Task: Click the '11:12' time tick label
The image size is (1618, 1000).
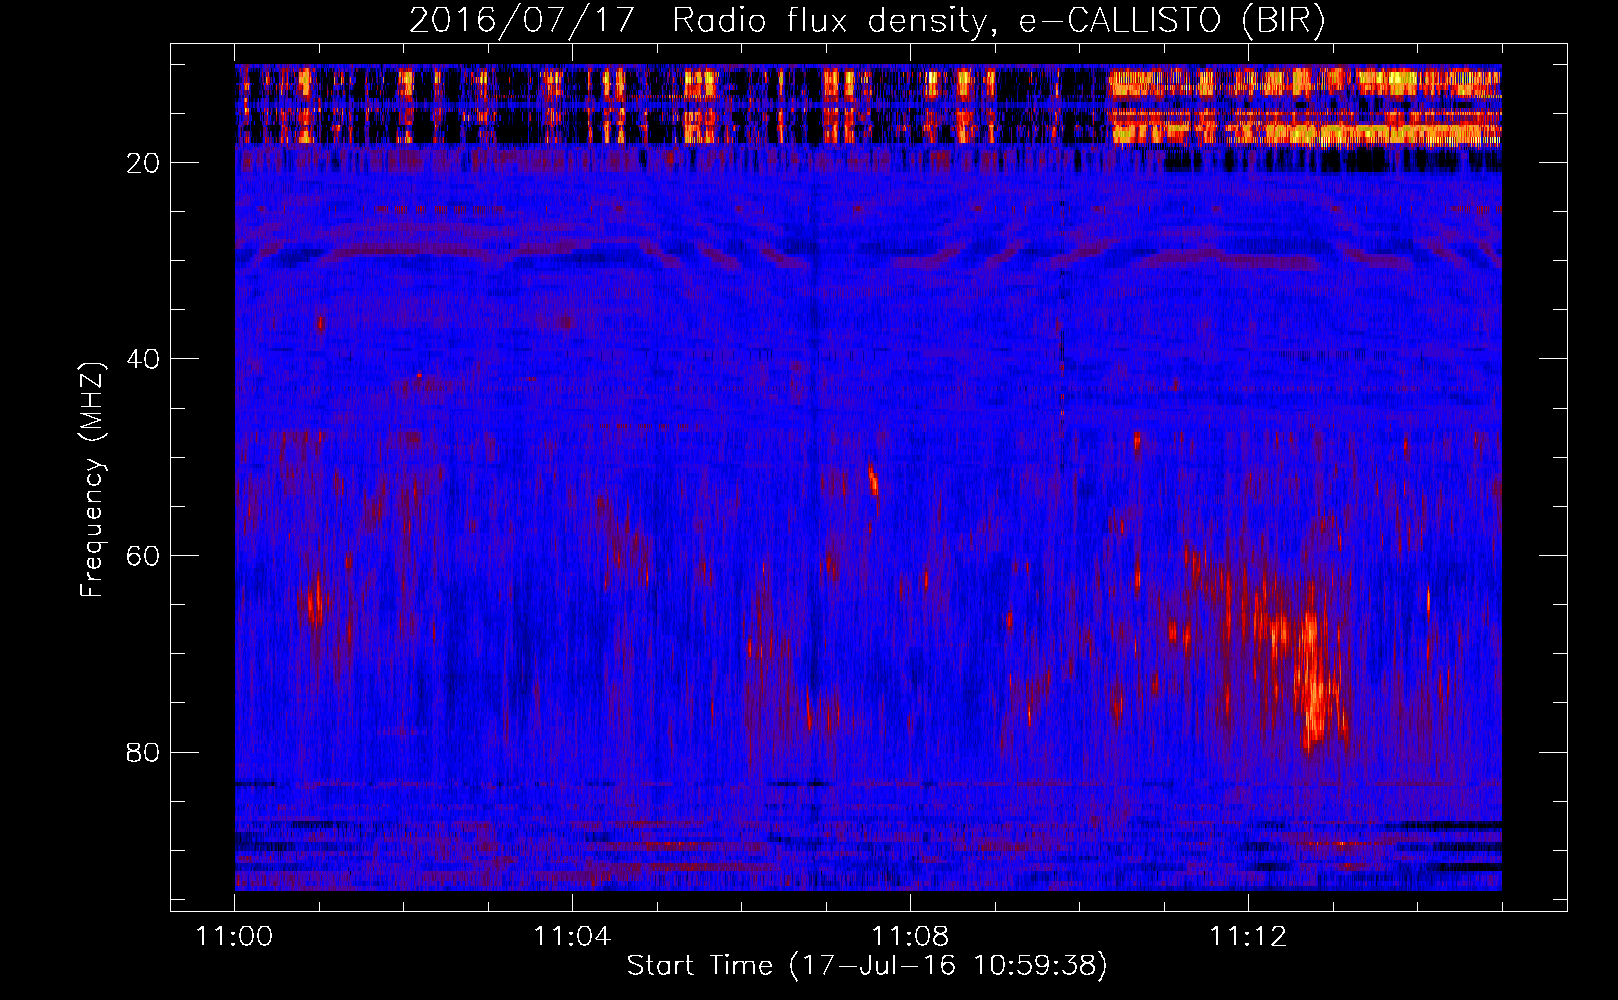Action: (1248, 937)
